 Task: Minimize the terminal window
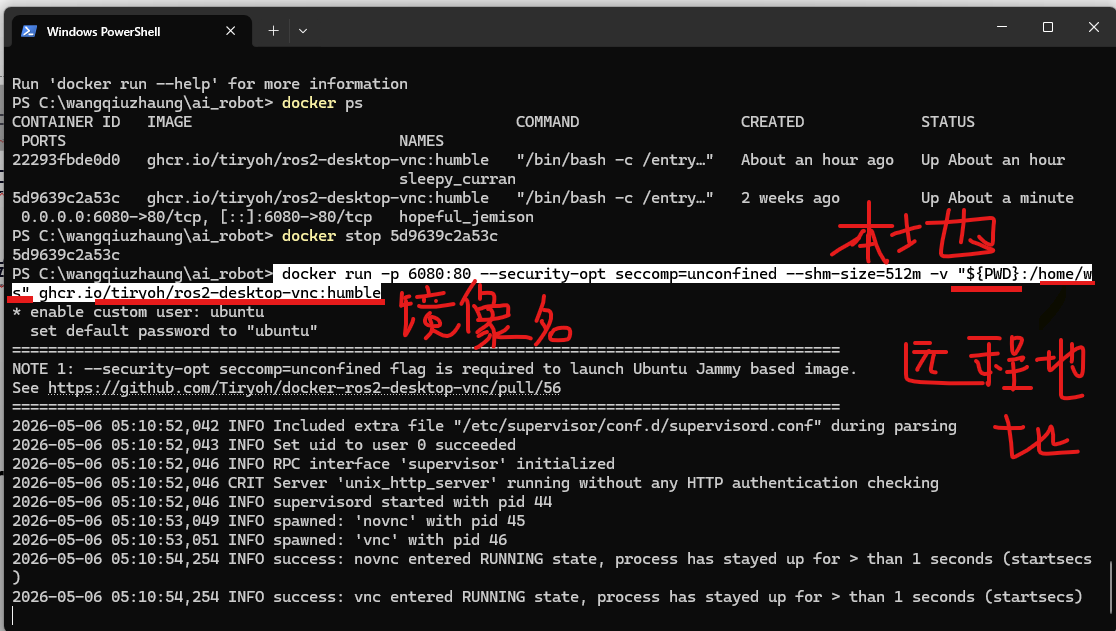coord(1002,27)
